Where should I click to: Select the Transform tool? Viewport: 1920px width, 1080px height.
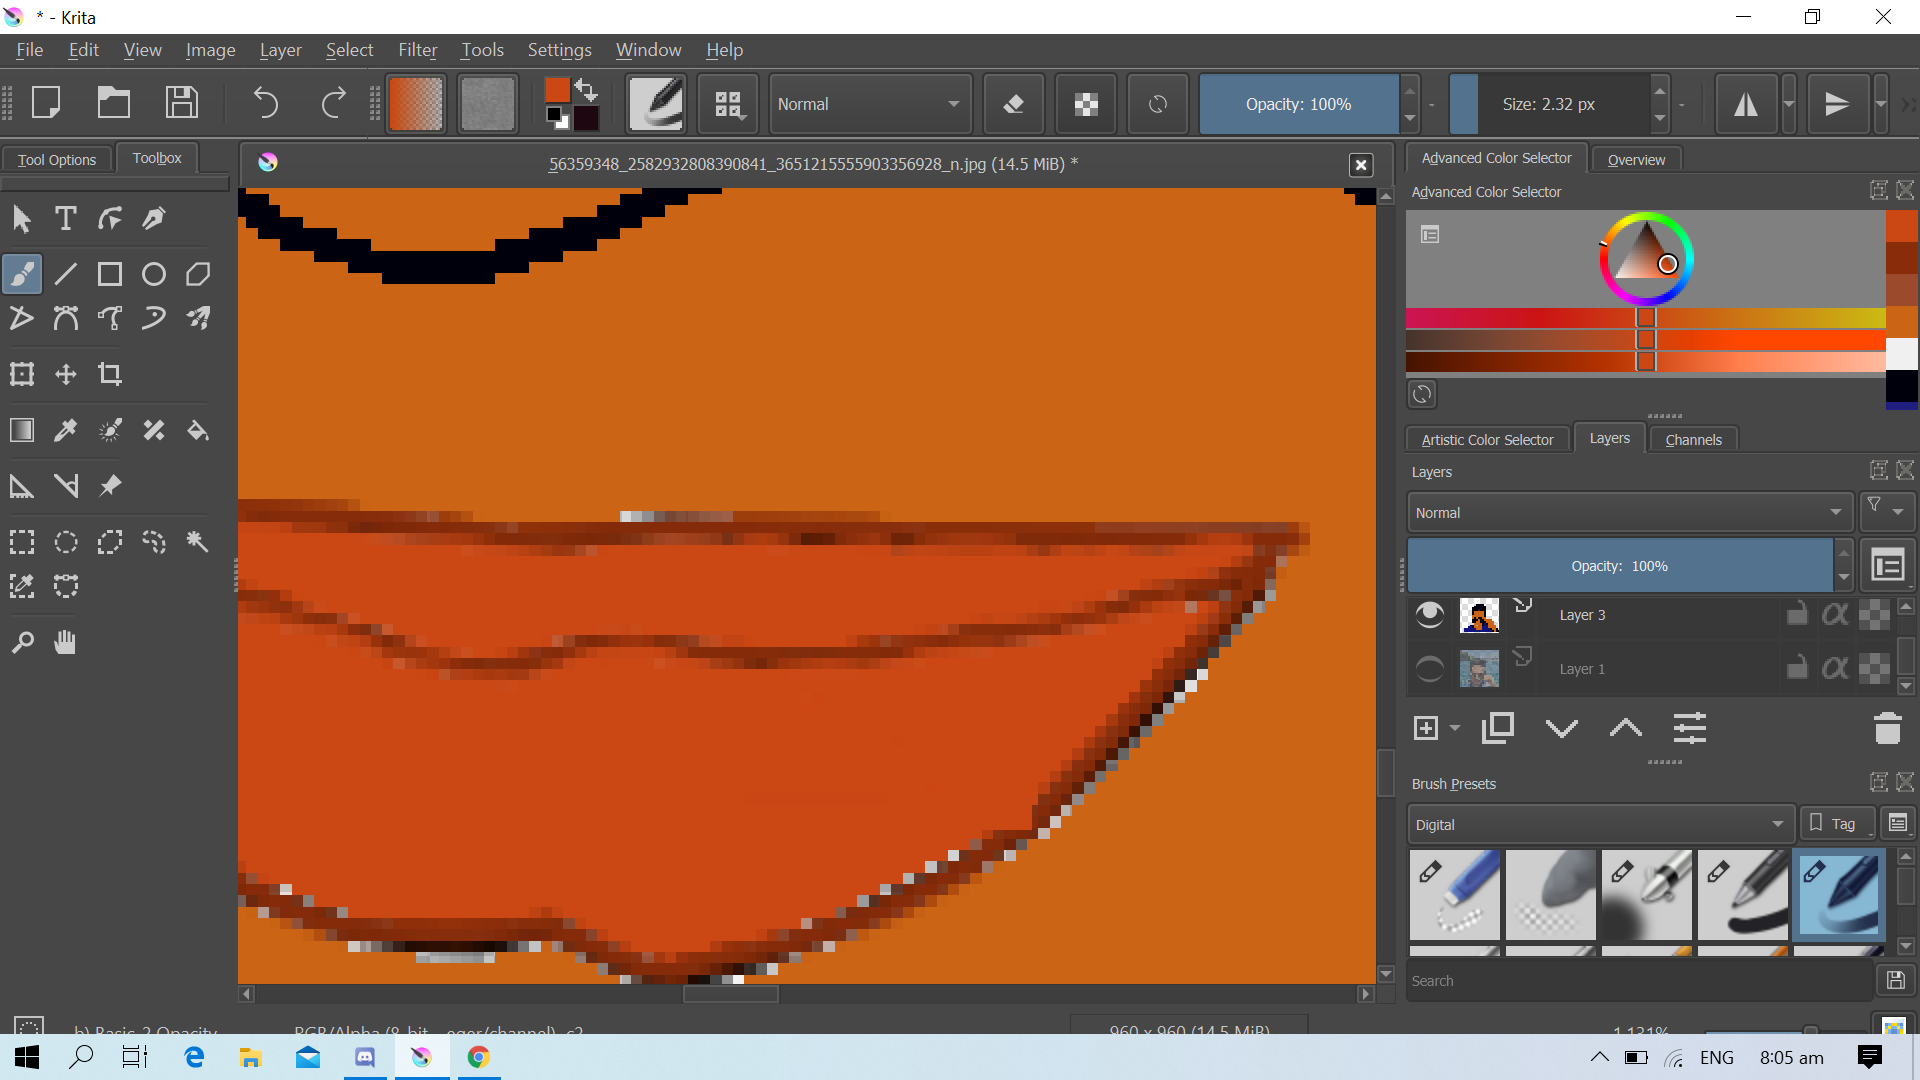[x=22, y=374]
